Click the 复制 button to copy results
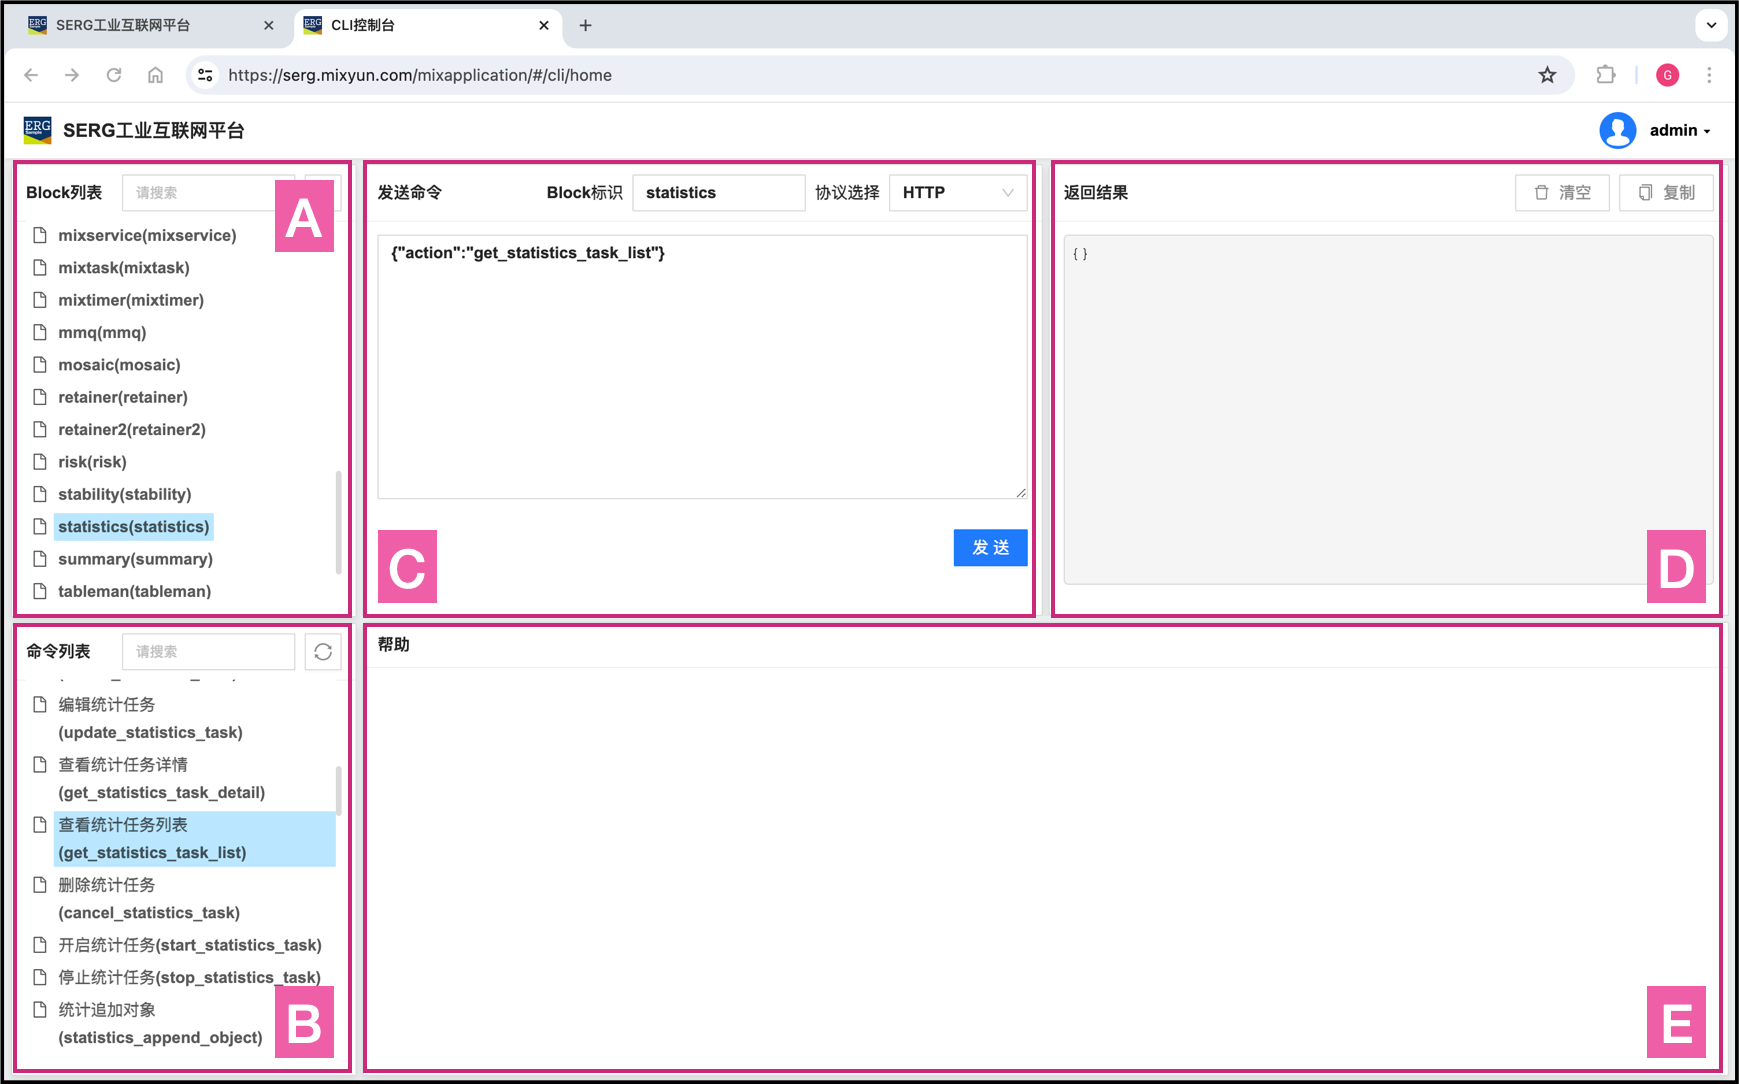Viewport: 1739px width, 1084px height. 1666,193
